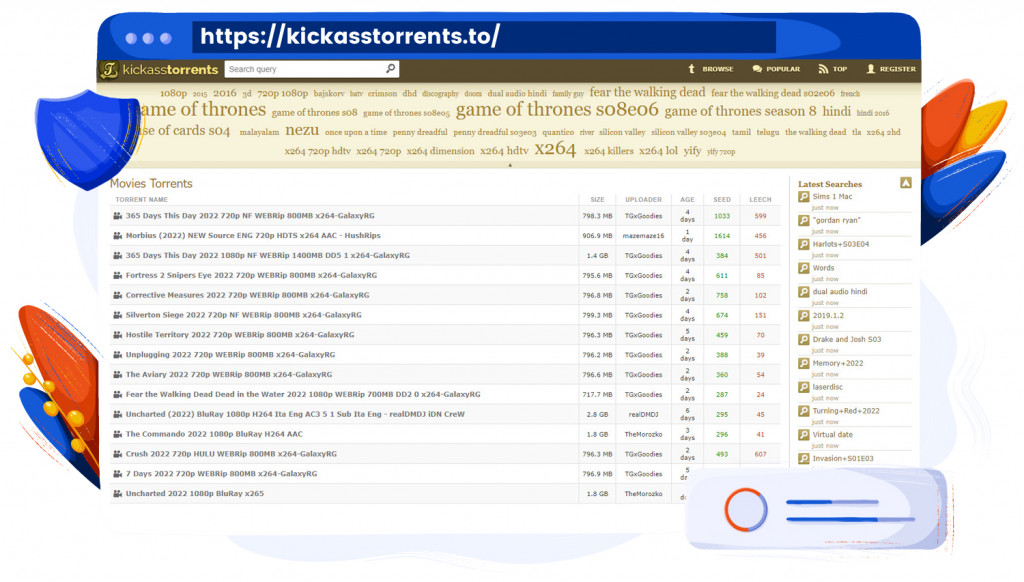Open 'Uncharted (2022) BluRay 1080p H264' torrent
This screenshot has width=1024, height=582.
pyautogui.click(x=295, y=414)
